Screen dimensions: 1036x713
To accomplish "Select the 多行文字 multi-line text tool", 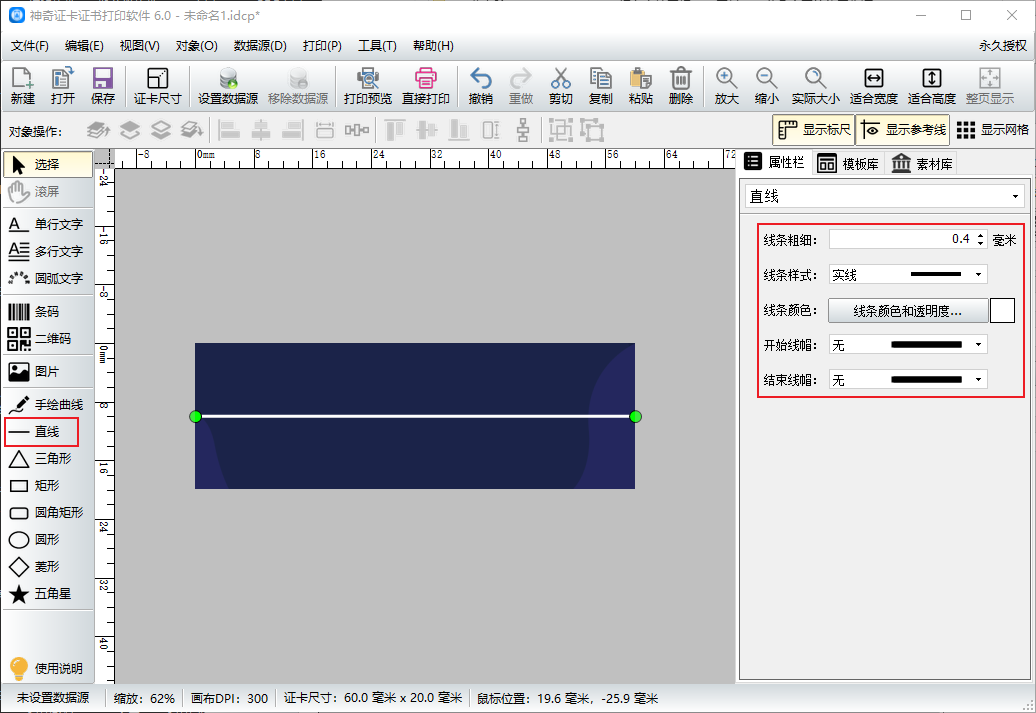I will [48, 252].
